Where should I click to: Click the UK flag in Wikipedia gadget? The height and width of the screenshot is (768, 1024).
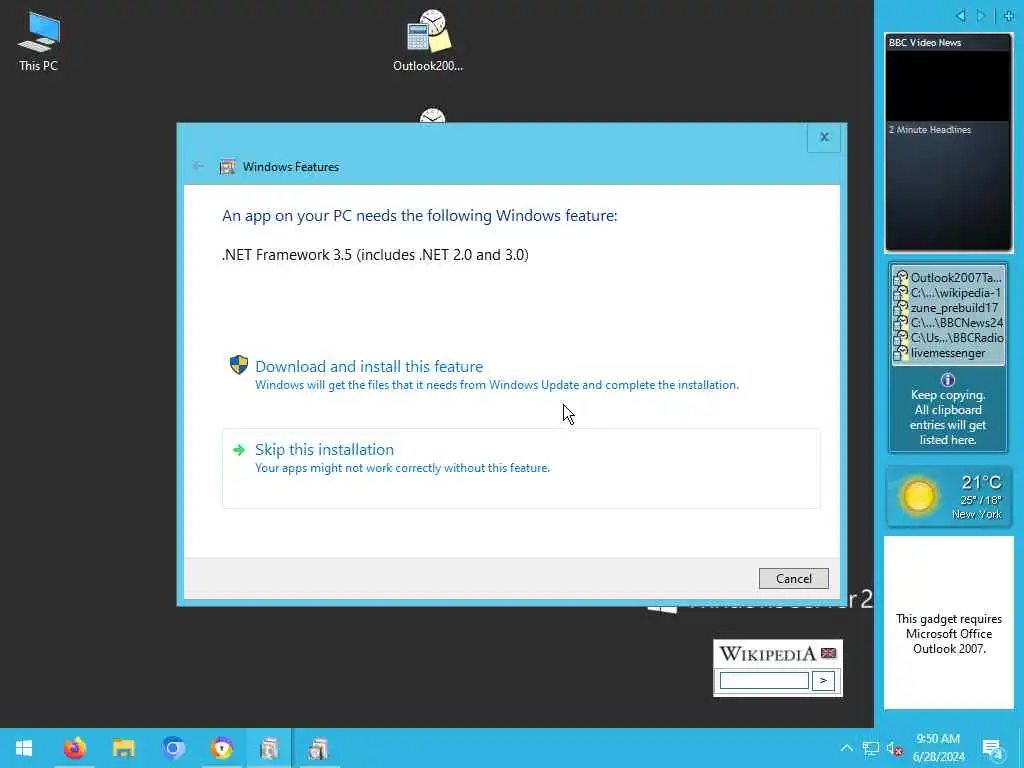click(829, 653)
